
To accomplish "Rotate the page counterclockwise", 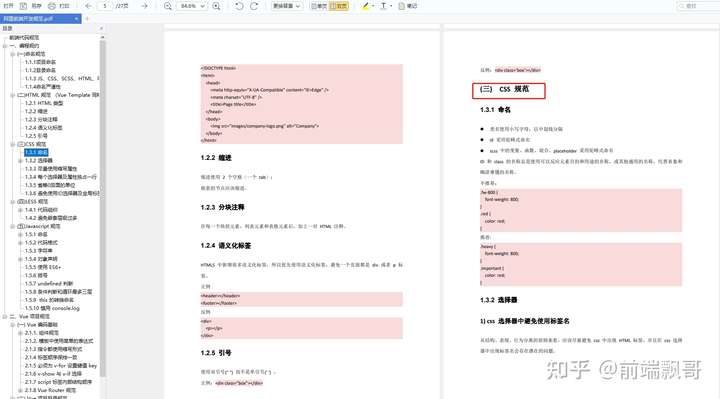I will (x=239, y=6).
